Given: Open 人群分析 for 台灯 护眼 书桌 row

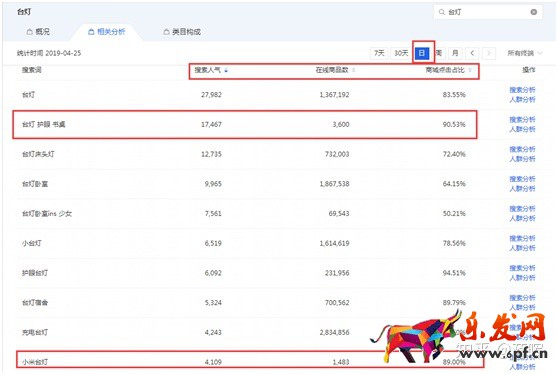Looking at the screenshot, I should pyautogui.click(x=522, y=129).
